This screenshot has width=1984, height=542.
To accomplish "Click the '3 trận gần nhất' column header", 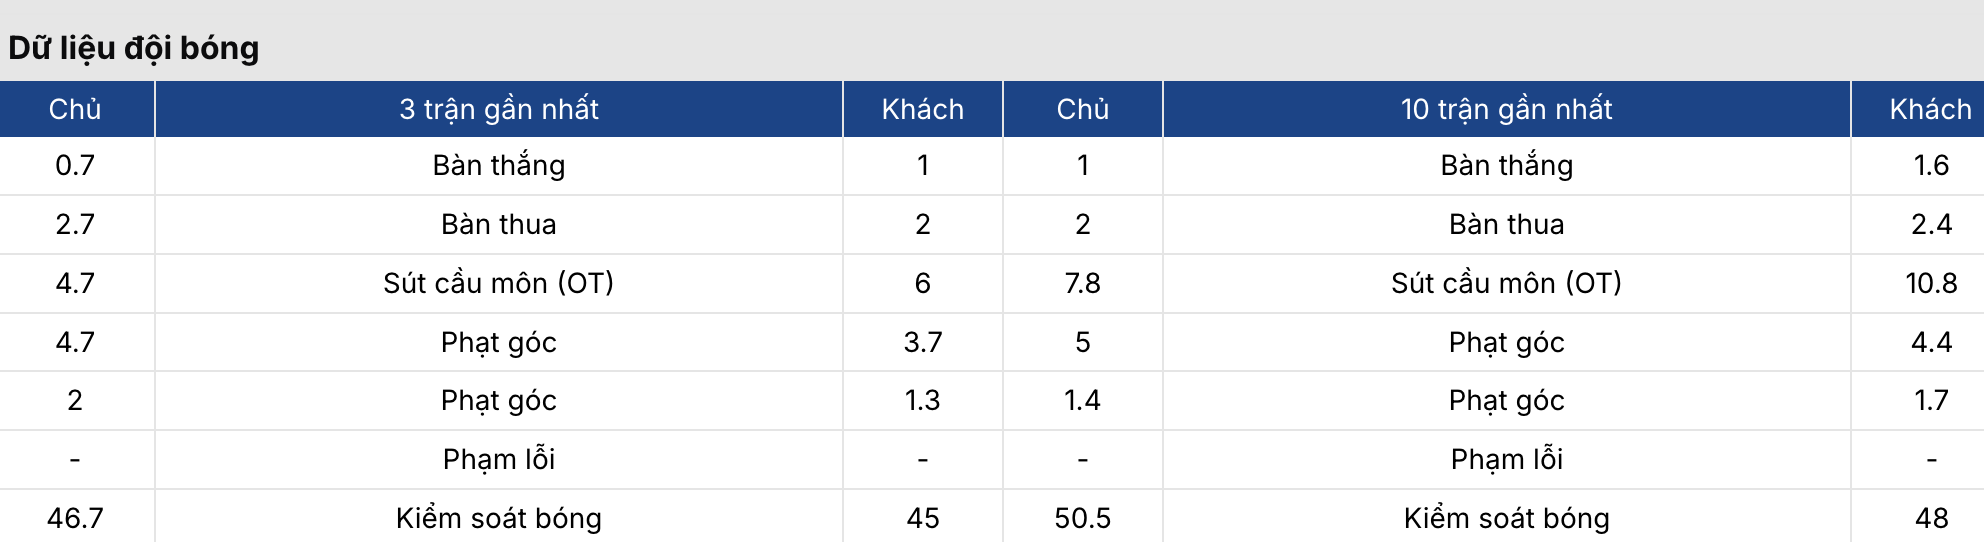I will point(499,109).
